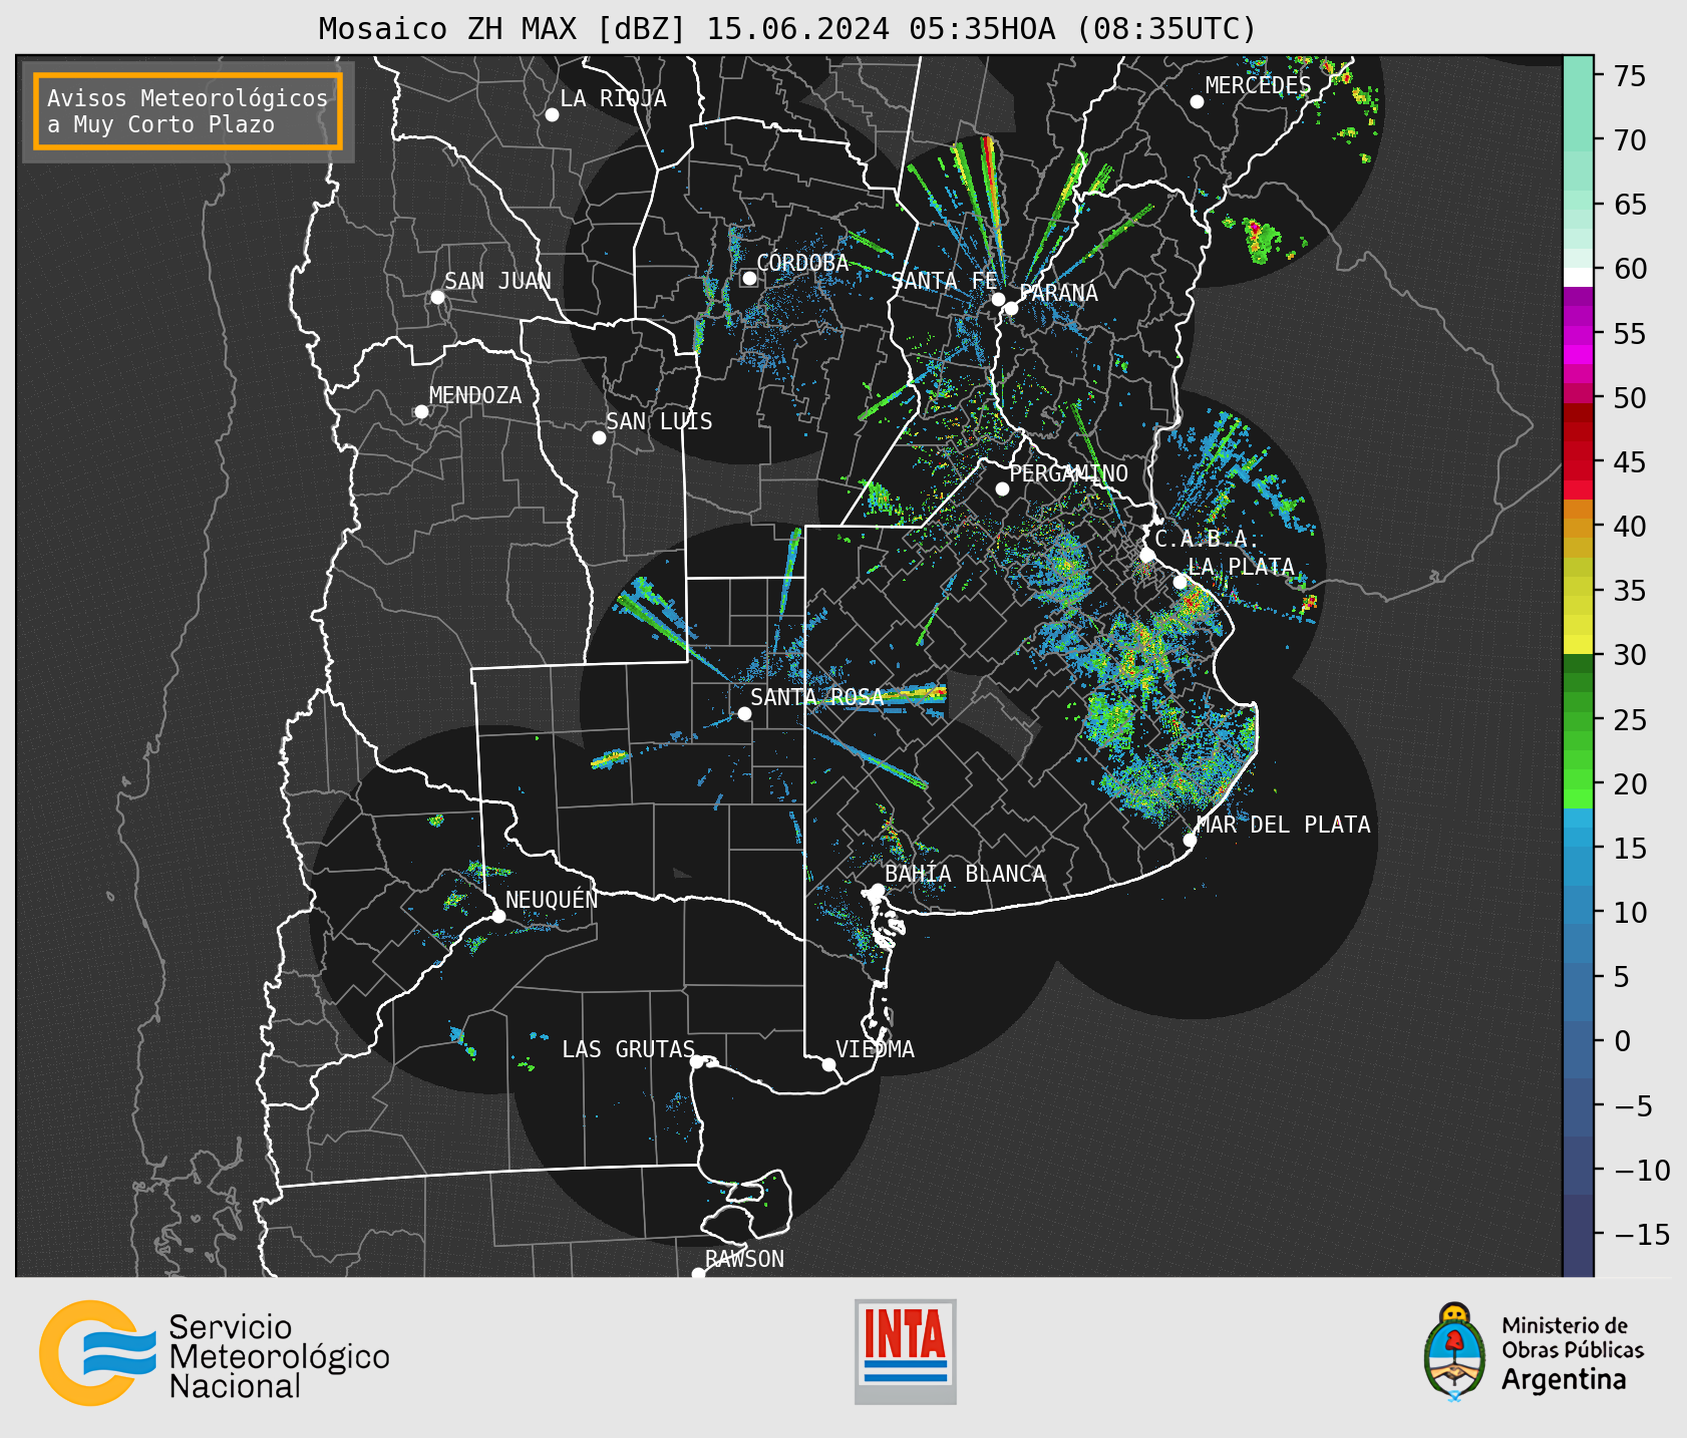Screen dimensions: 1687x1438
Task: Select the Santa Rosa city marker dot
Action: (744, 713)
